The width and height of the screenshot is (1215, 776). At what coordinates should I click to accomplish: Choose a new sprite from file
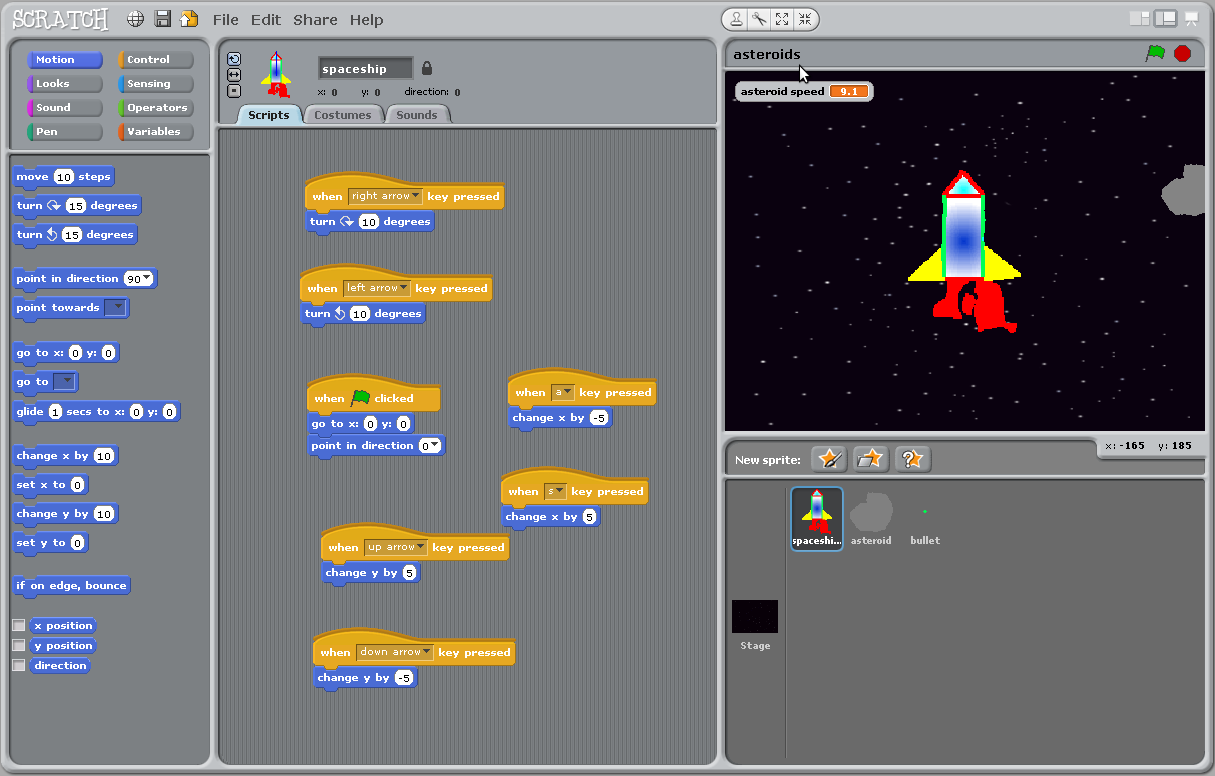click(x=868, y=459)
